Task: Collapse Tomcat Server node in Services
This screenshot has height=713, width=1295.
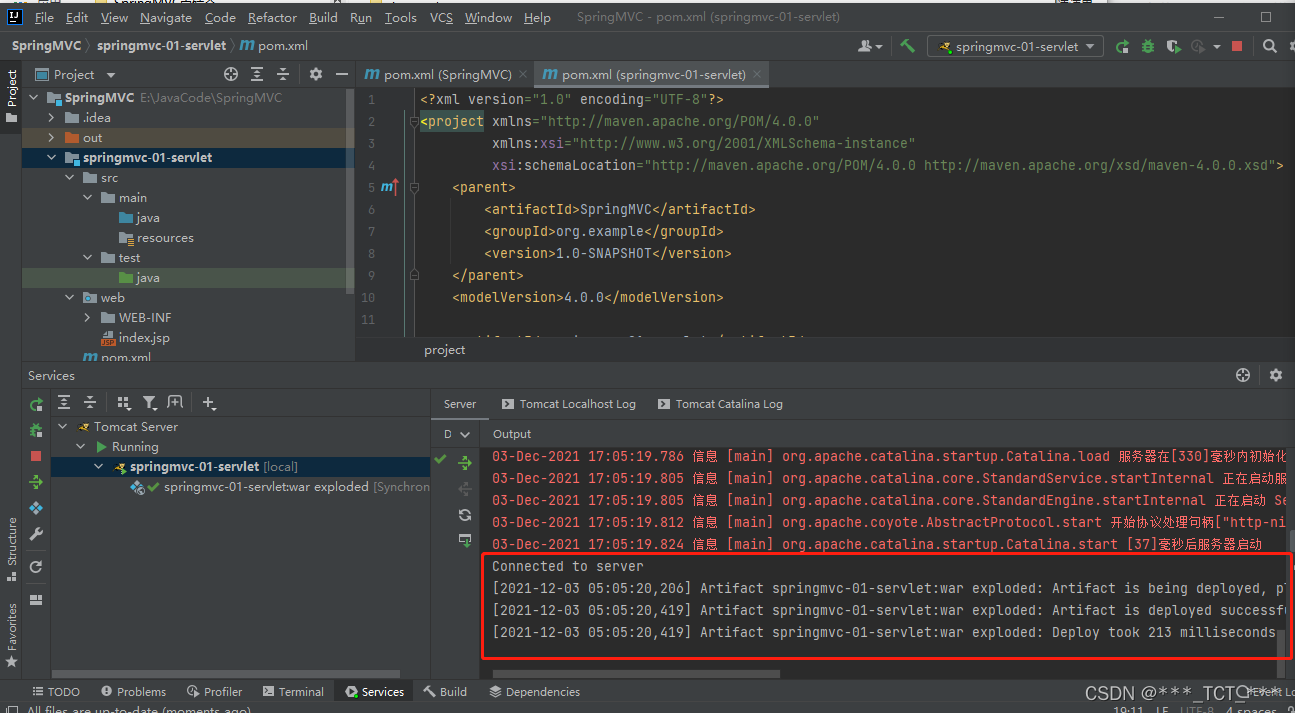Action: [x=63, y=427]
